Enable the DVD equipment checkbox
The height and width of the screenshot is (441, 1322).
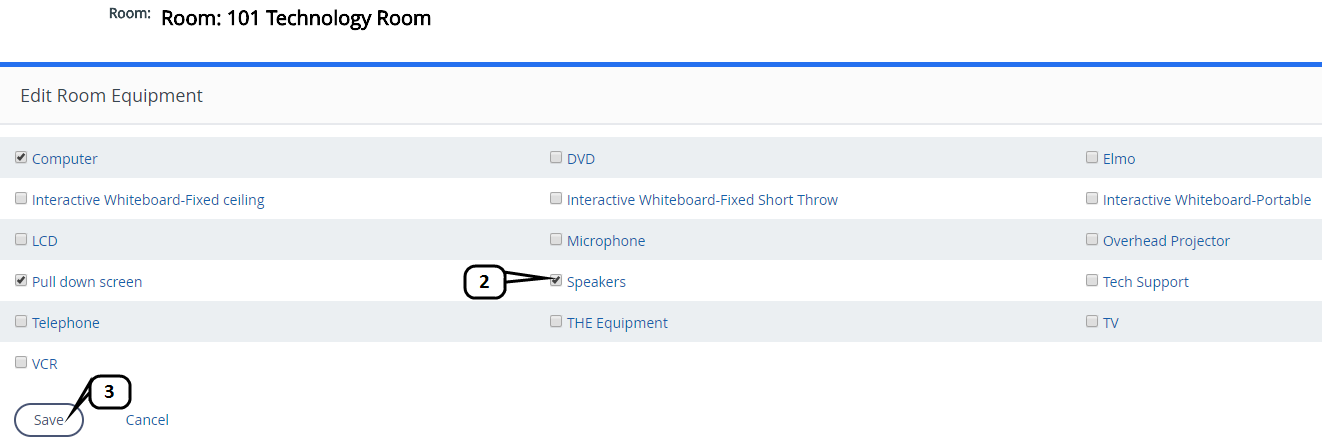[x=556, y=158]
